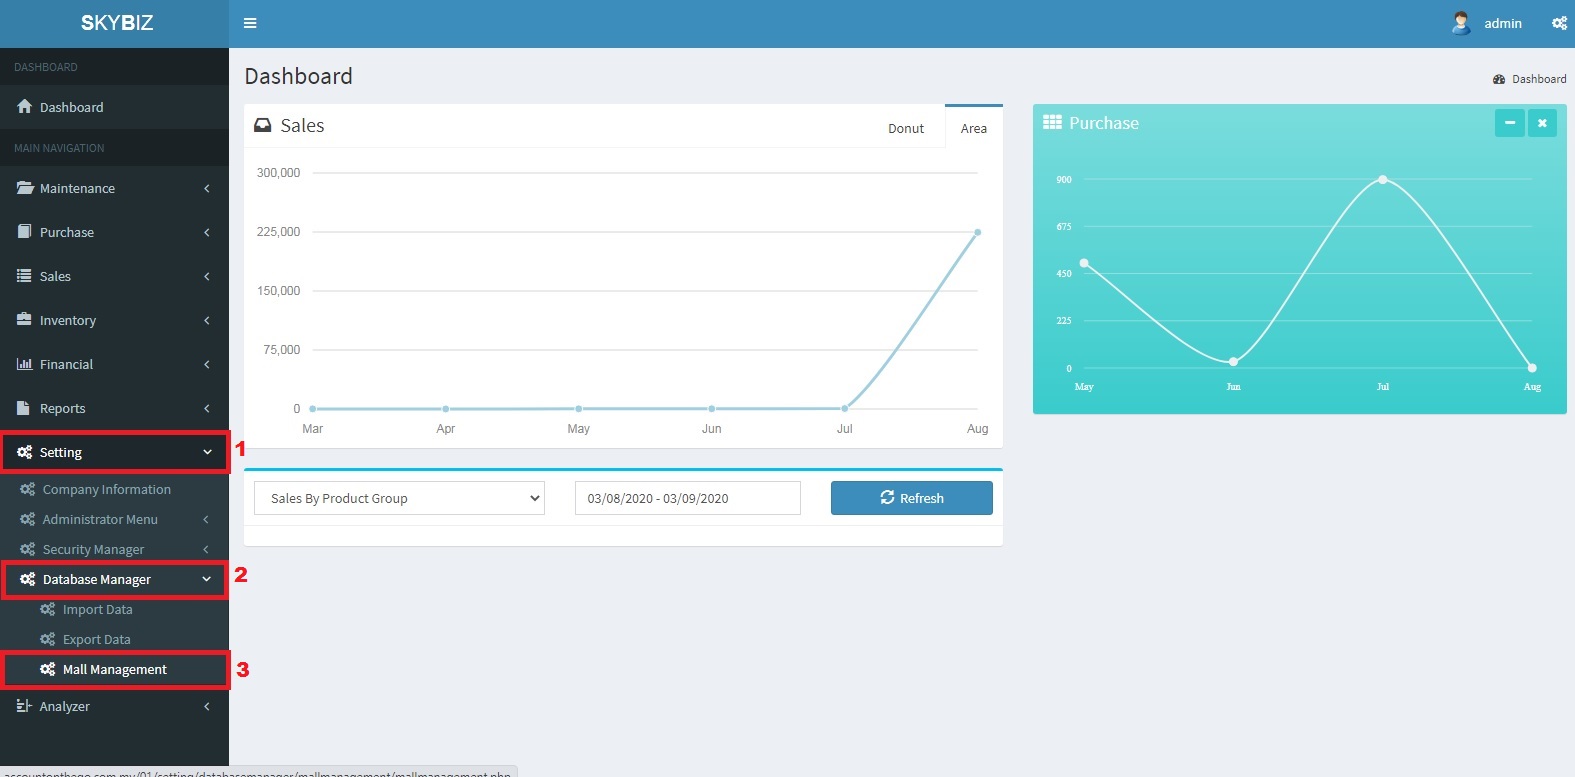The height and width of the screenshot is (777, 1575).
Task: Click the Aug data point on Sales chart
Action: [977, 232]
